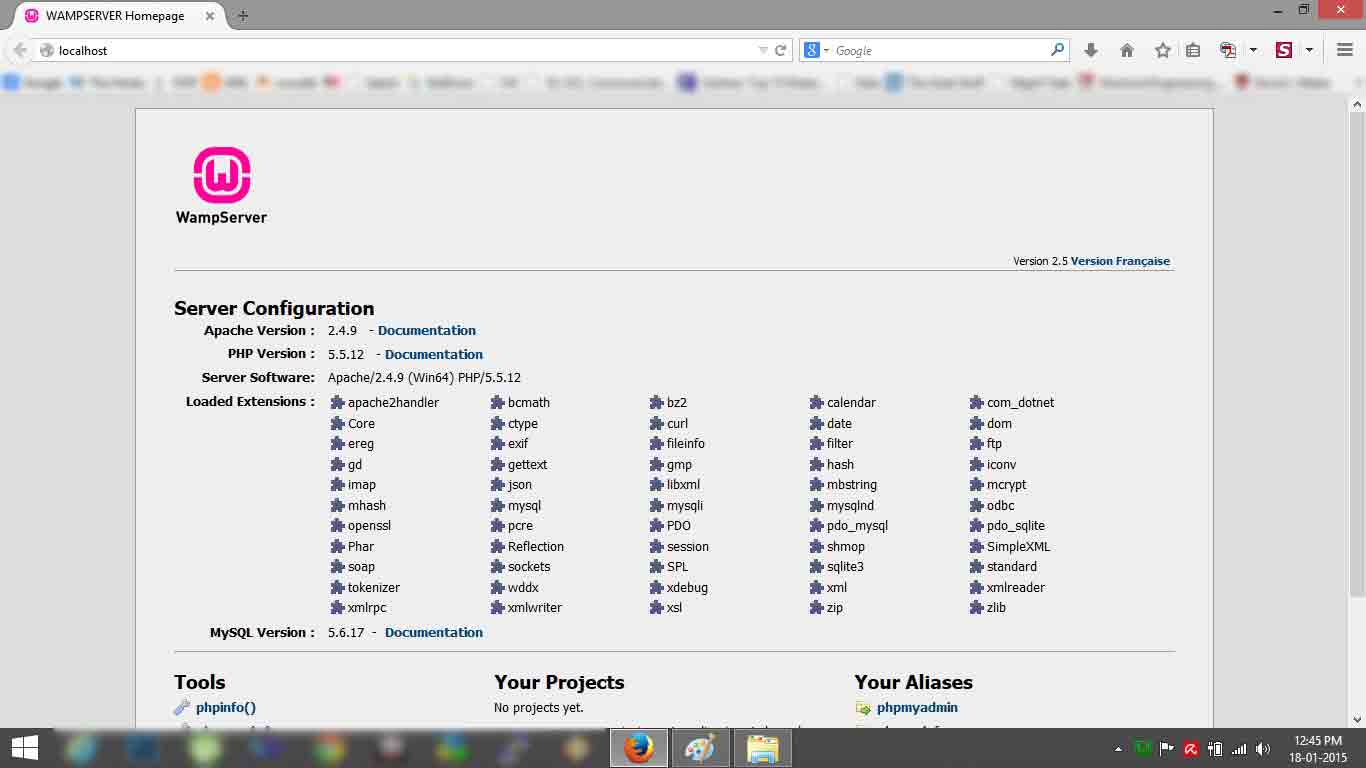1366x768 pixels.
Task: Click the Your Aliases heading
Action: pyautogui.click(x=913, y=683)
